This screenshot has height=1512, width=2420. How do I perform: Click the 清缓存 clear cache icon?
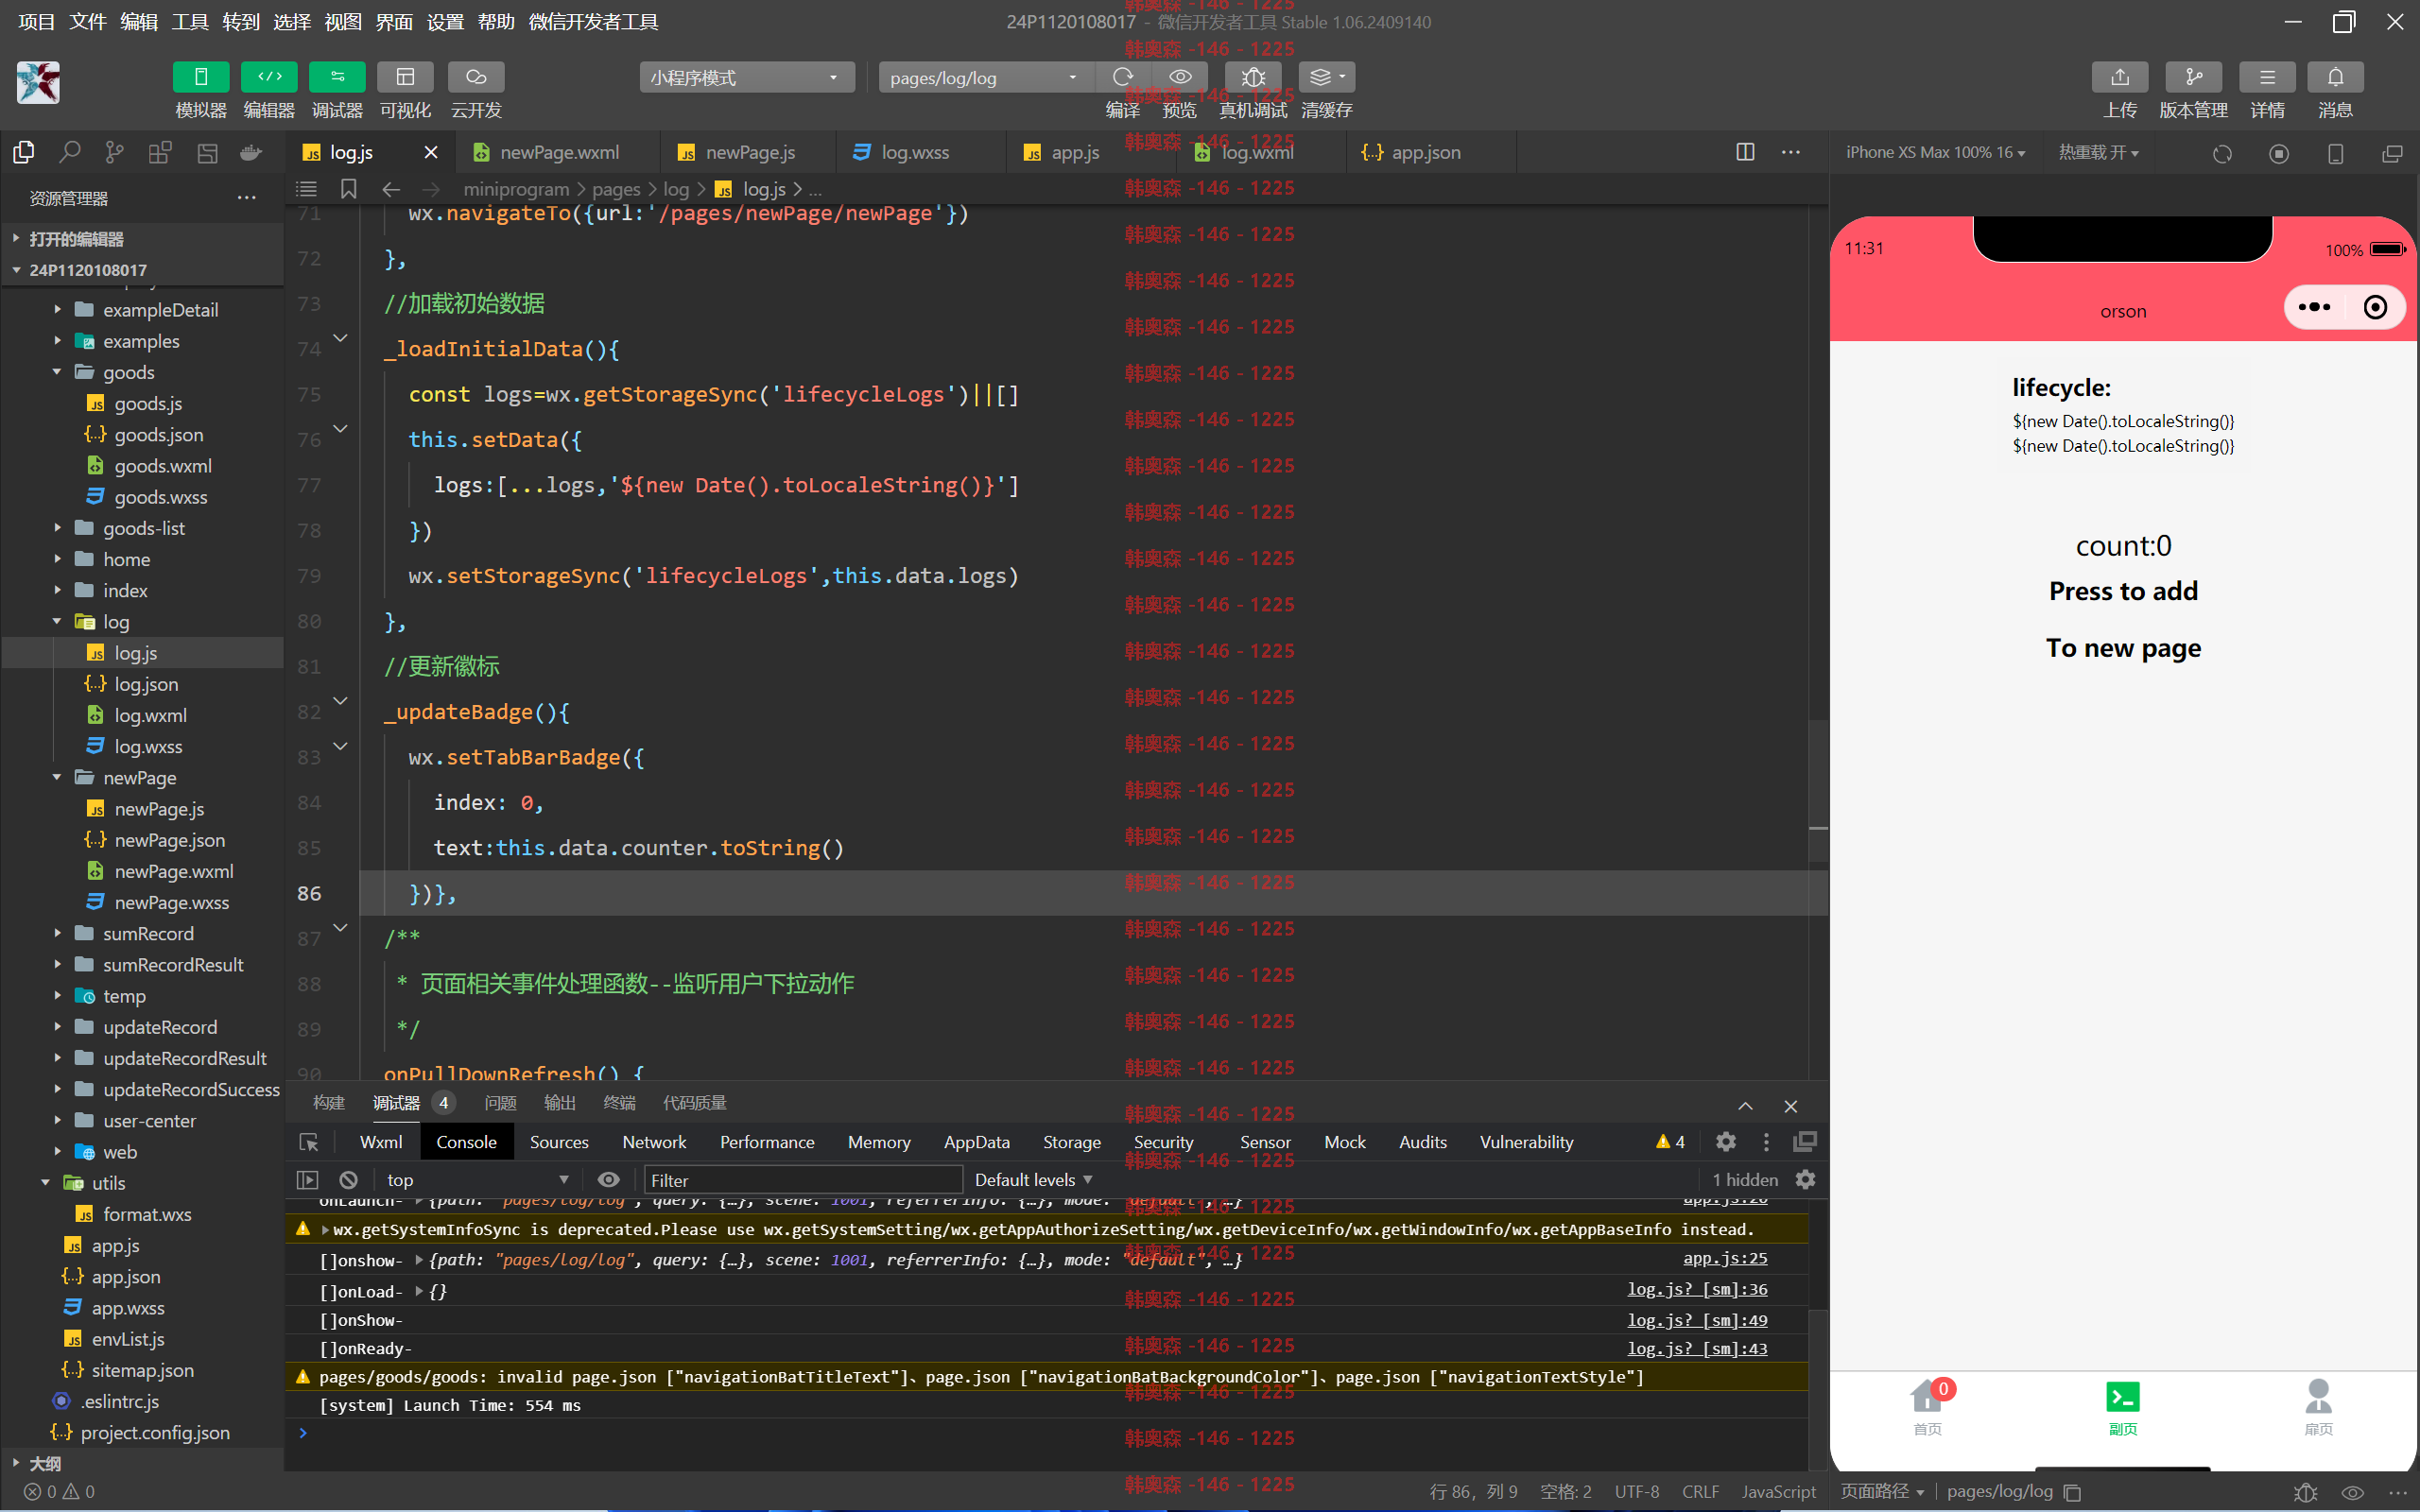tap(1327, 77)
